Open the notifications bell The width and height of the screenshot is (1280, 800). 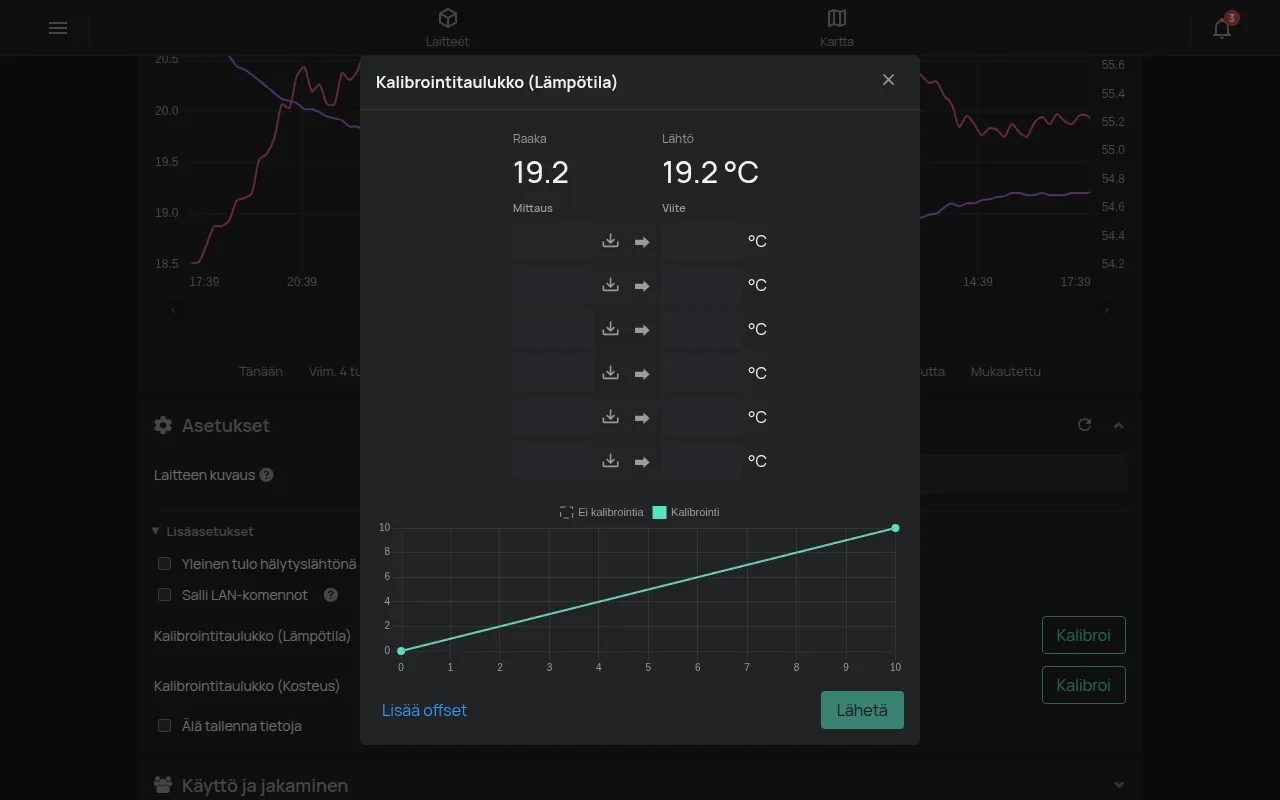tap(1222, 28)
